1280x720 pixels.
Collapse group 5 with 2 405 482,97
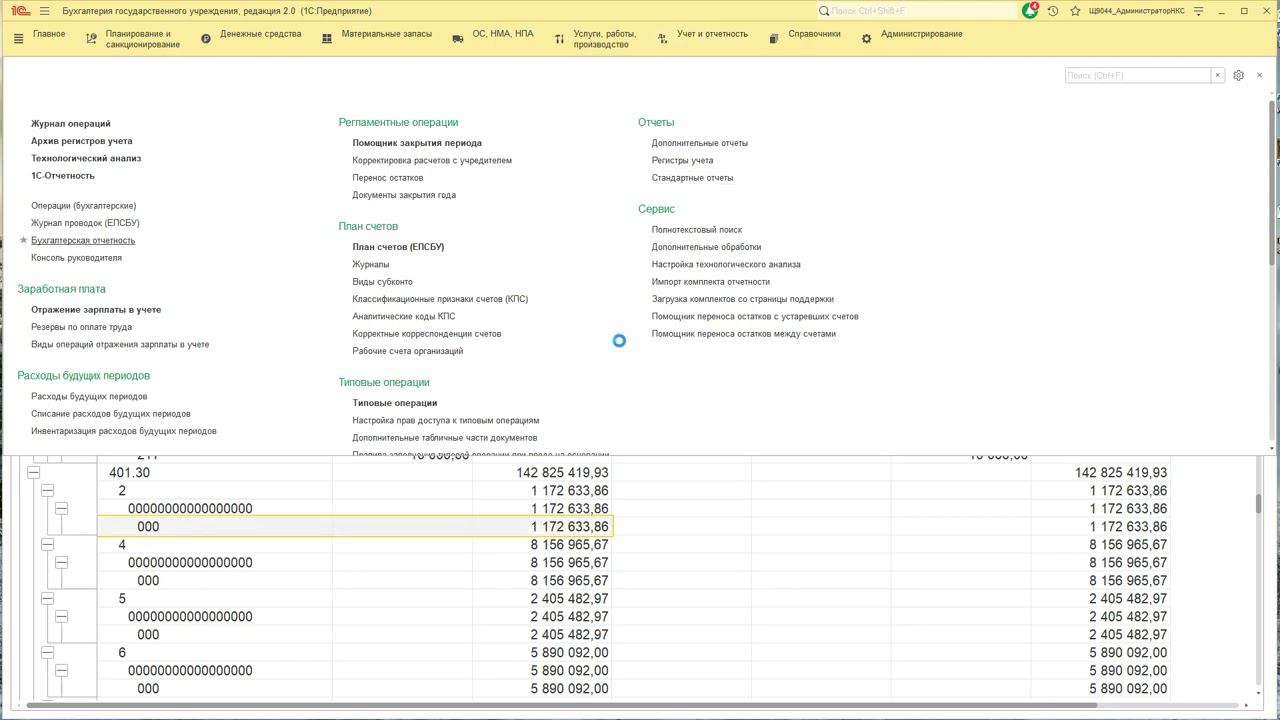click(47, 599)
